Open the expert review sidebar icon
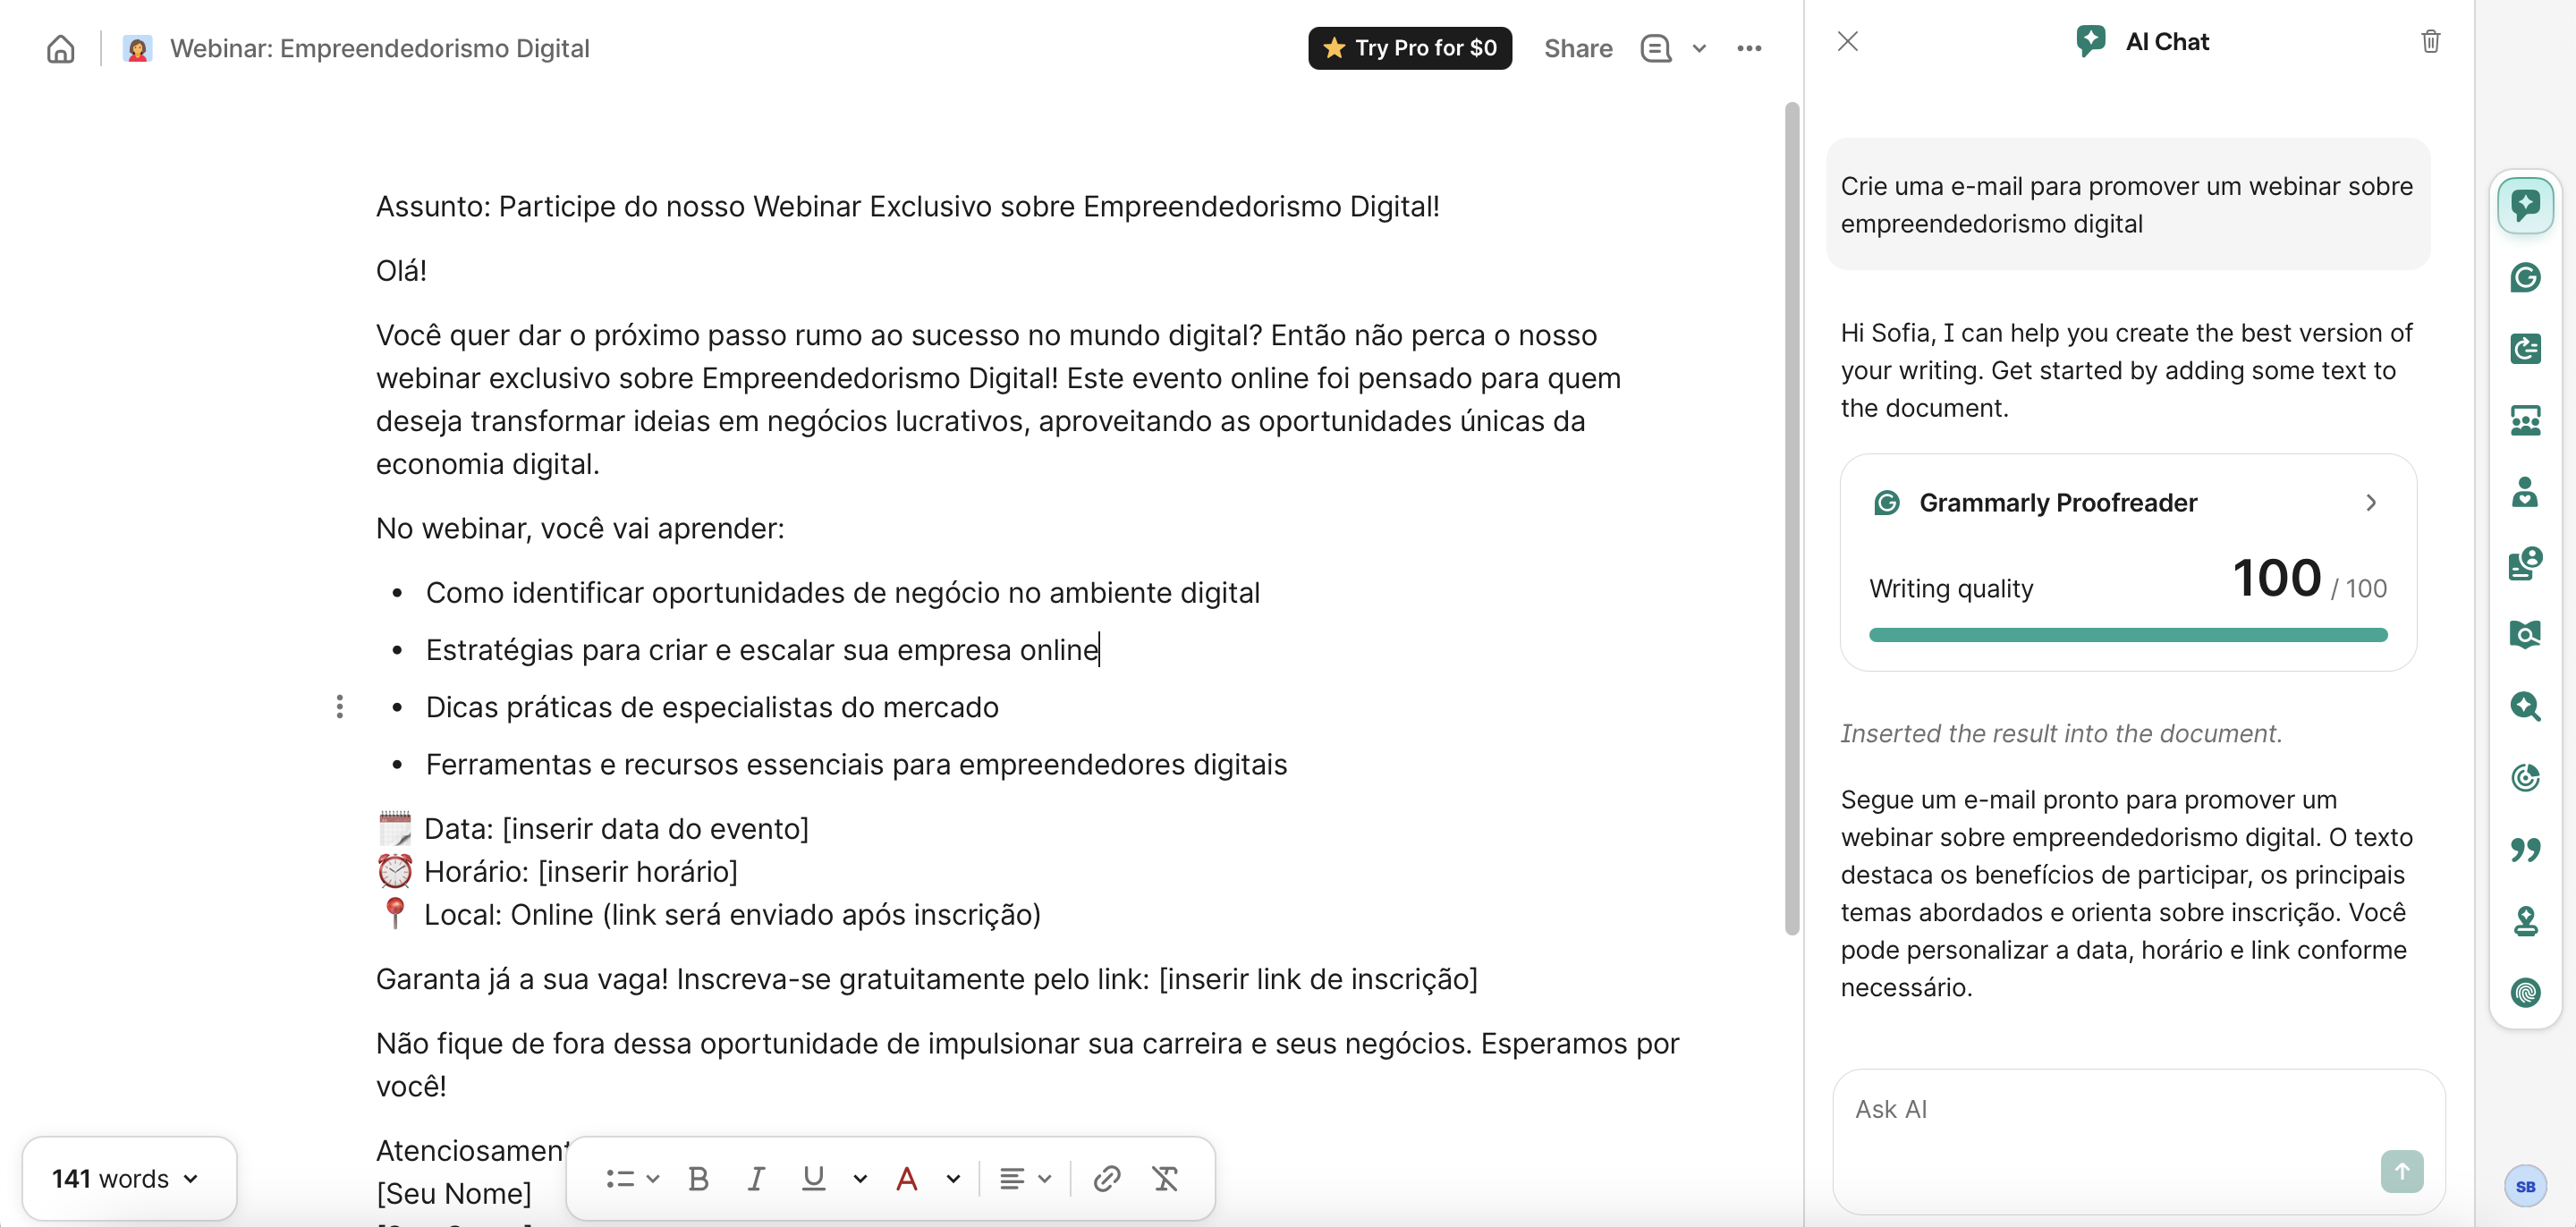2576x1227 pixels. click(2525, 563)
